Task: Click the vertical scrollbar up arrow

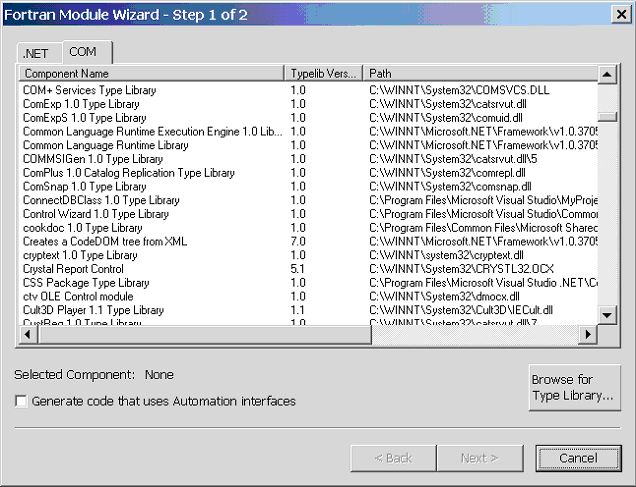Action: [607, 75]
